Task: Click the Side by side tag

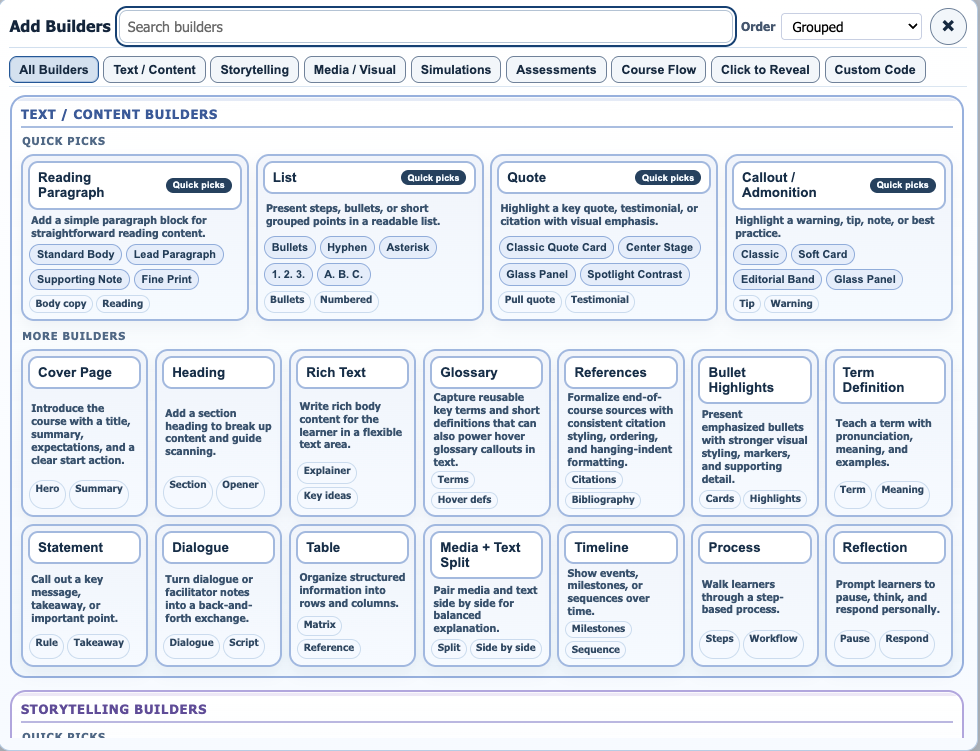Action: [506, 648]
